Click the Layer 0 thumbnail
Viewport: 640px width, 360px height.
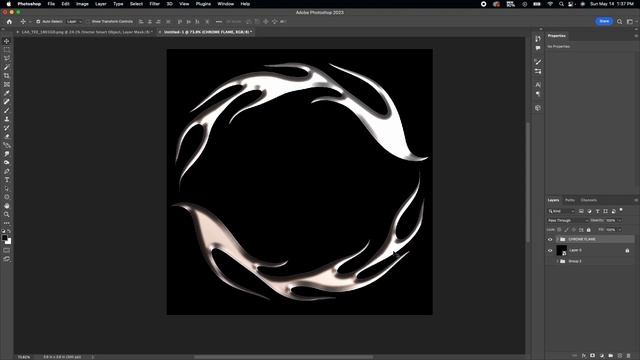[x=562, y=250]
